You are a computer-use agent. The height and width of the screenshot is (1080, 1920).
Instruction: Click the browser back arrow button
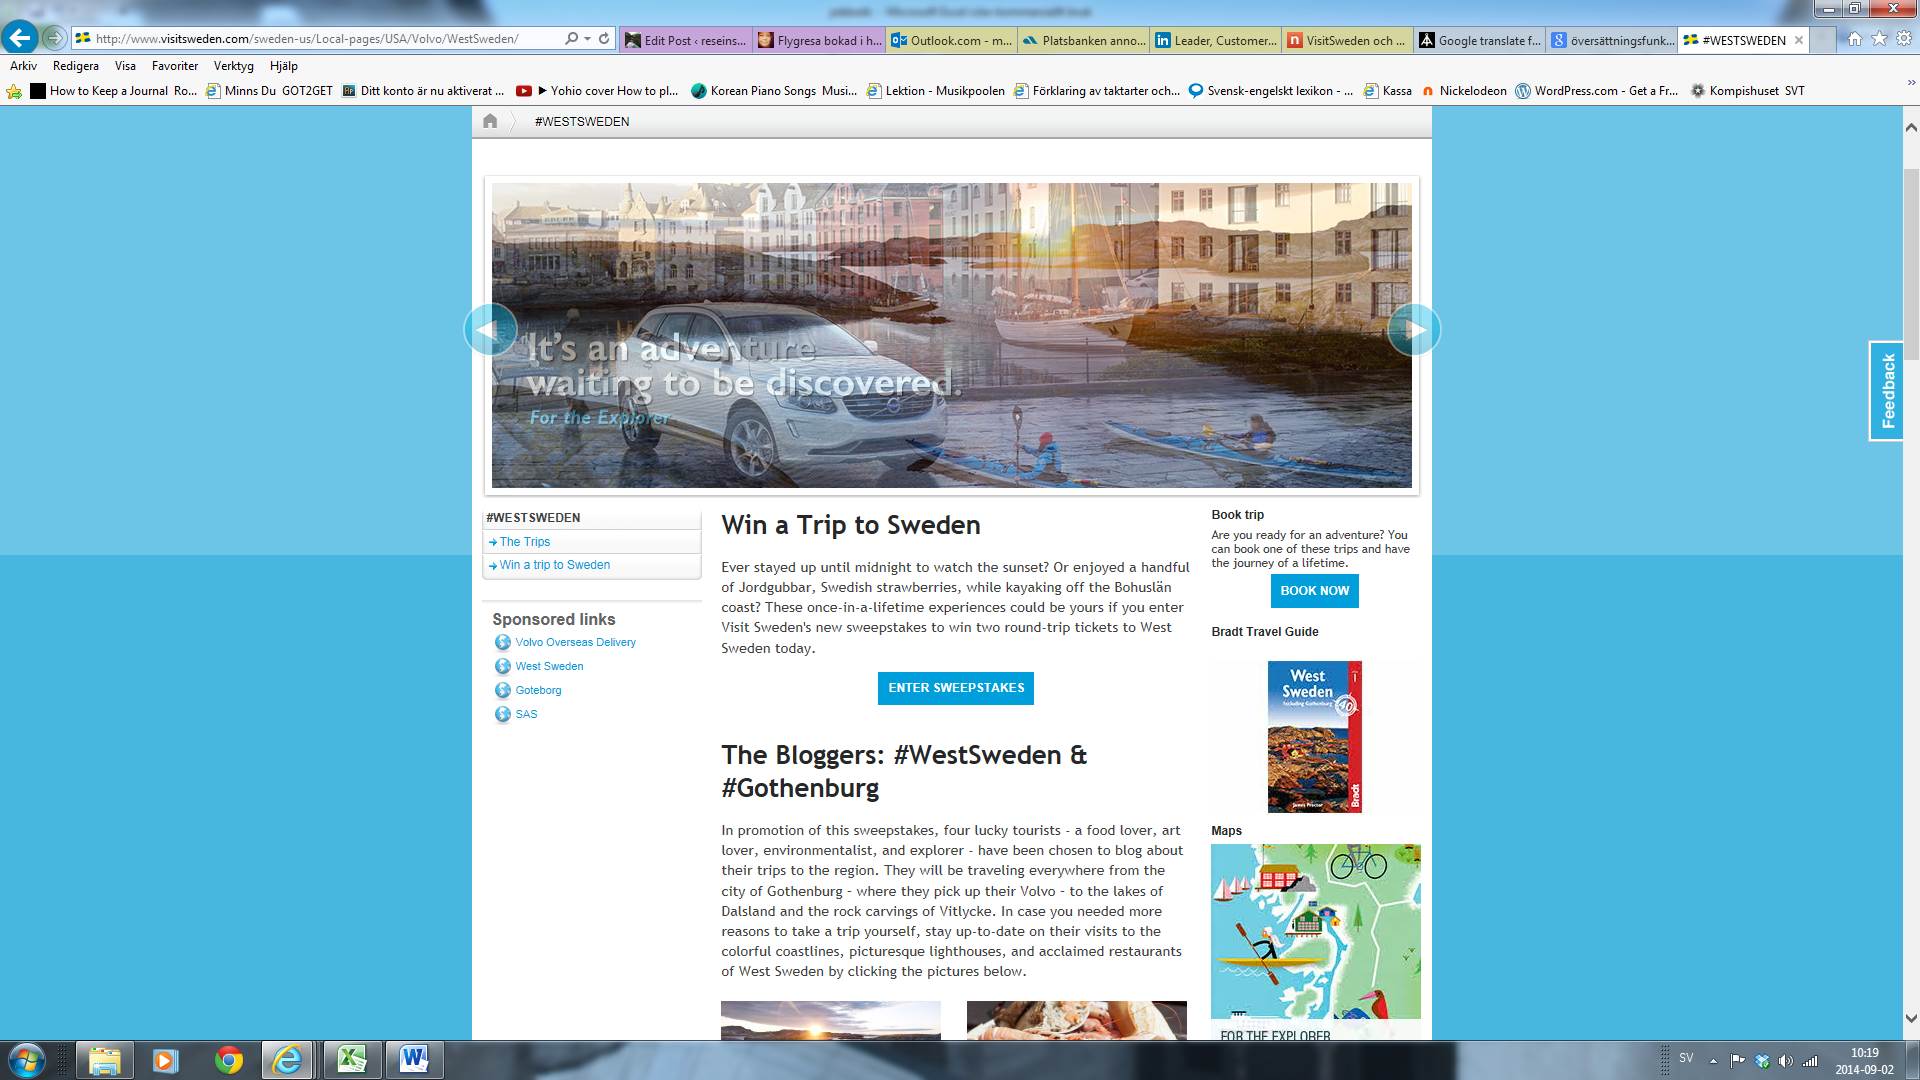pyautogui.click(x=19, y=39)
